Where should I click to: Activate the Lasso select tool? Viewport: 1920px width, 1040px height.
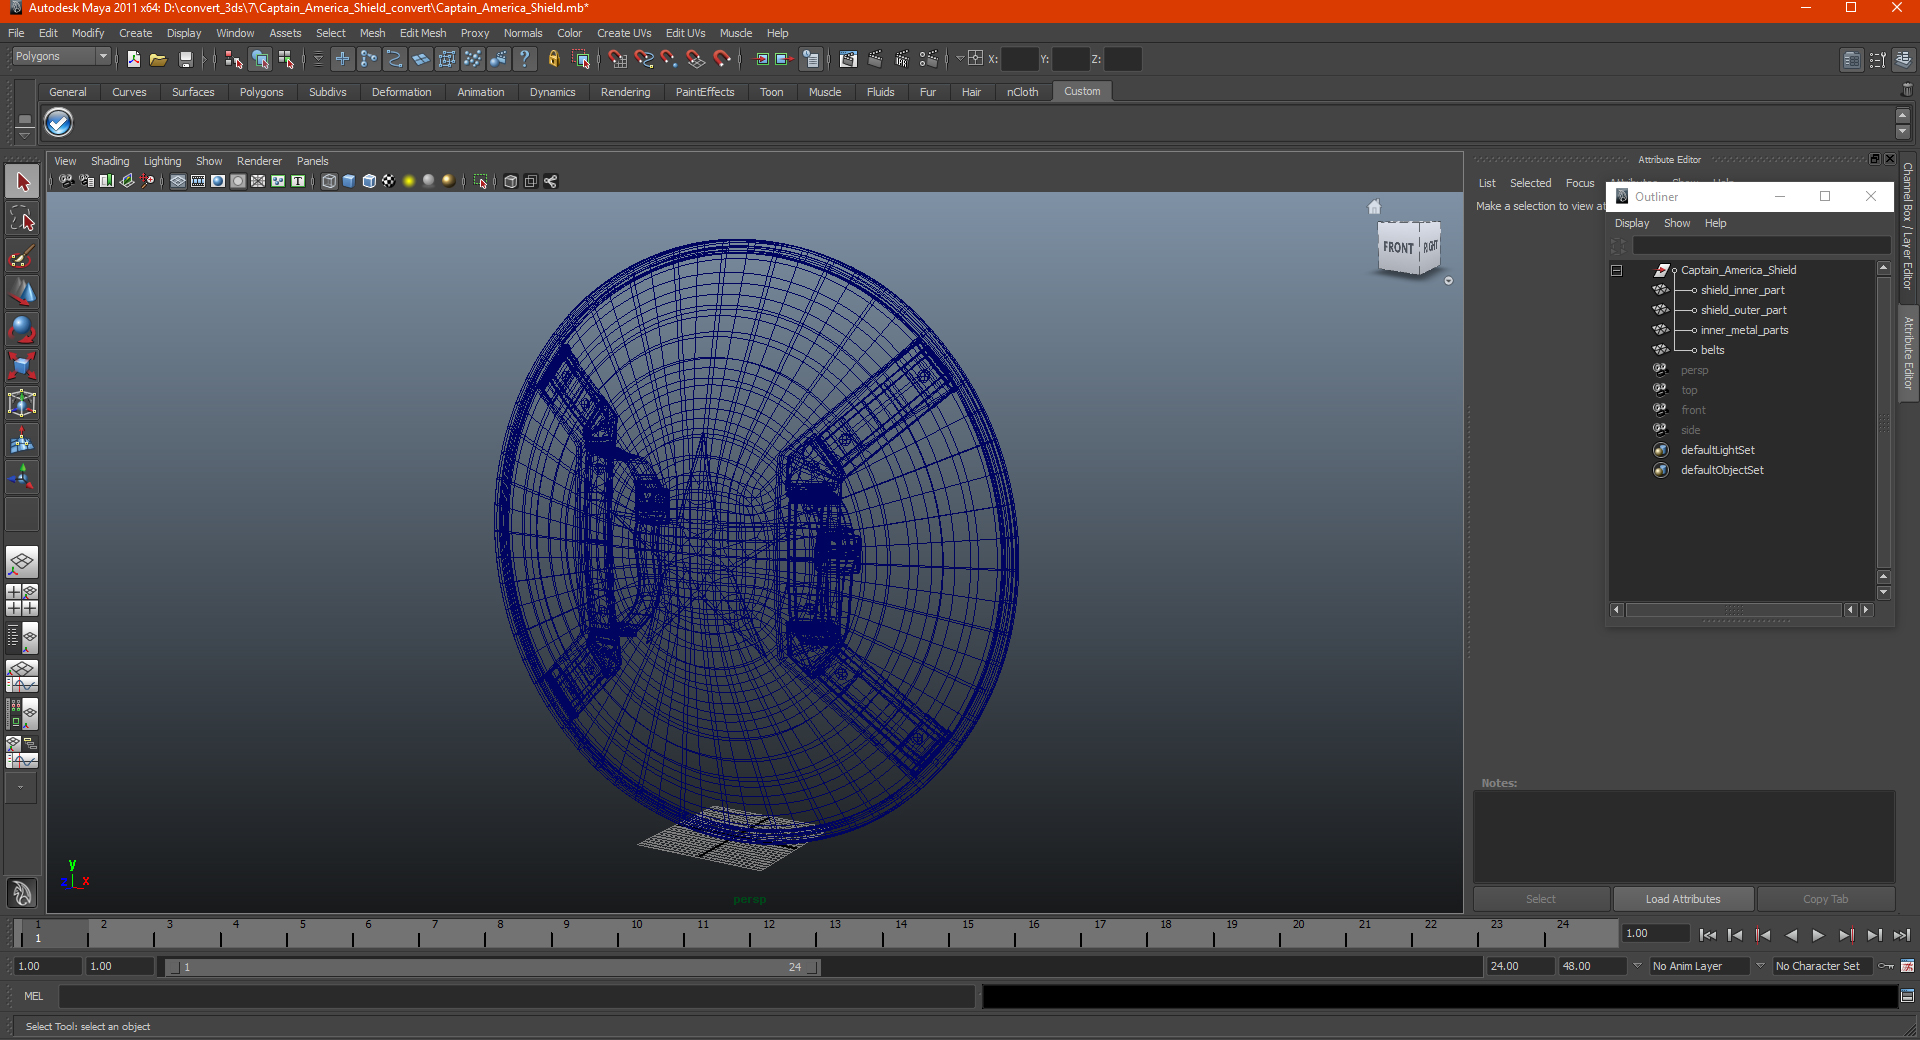coord(22,219)
